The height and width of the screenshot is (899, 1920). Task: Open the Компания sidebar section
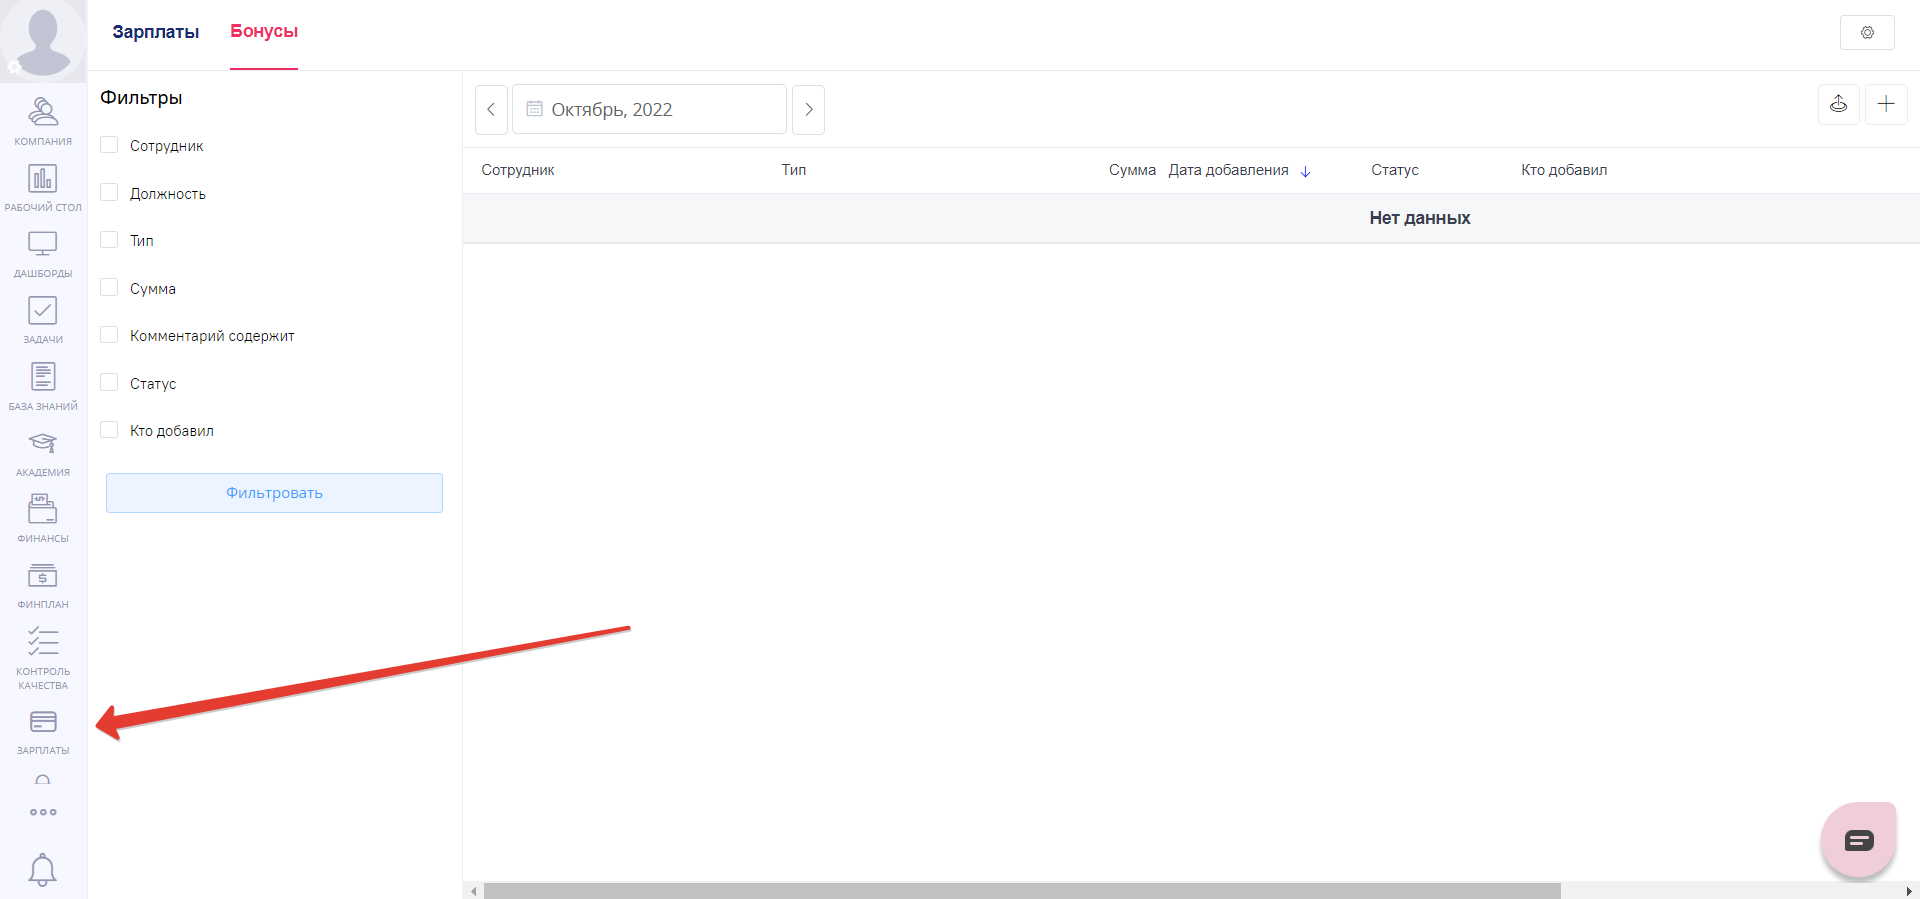43,120
